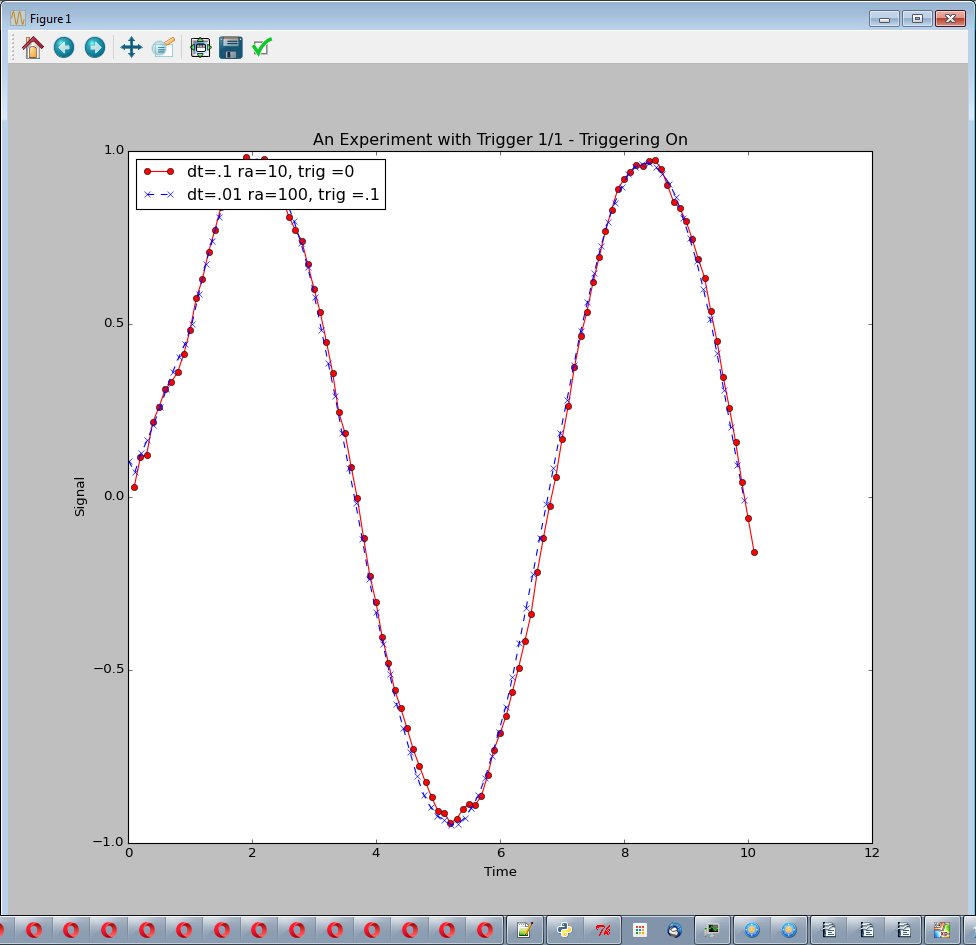The width and height of the screenshot is (976, 945).
Task: Click the y-axis tick label '−1.0'
Action: click(x=109, y=842)
